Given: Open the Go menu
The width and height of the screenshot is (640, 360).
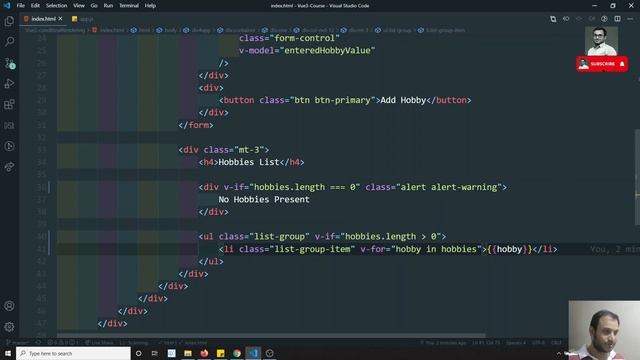Looking at the screenshot, I should click(94, 6).
